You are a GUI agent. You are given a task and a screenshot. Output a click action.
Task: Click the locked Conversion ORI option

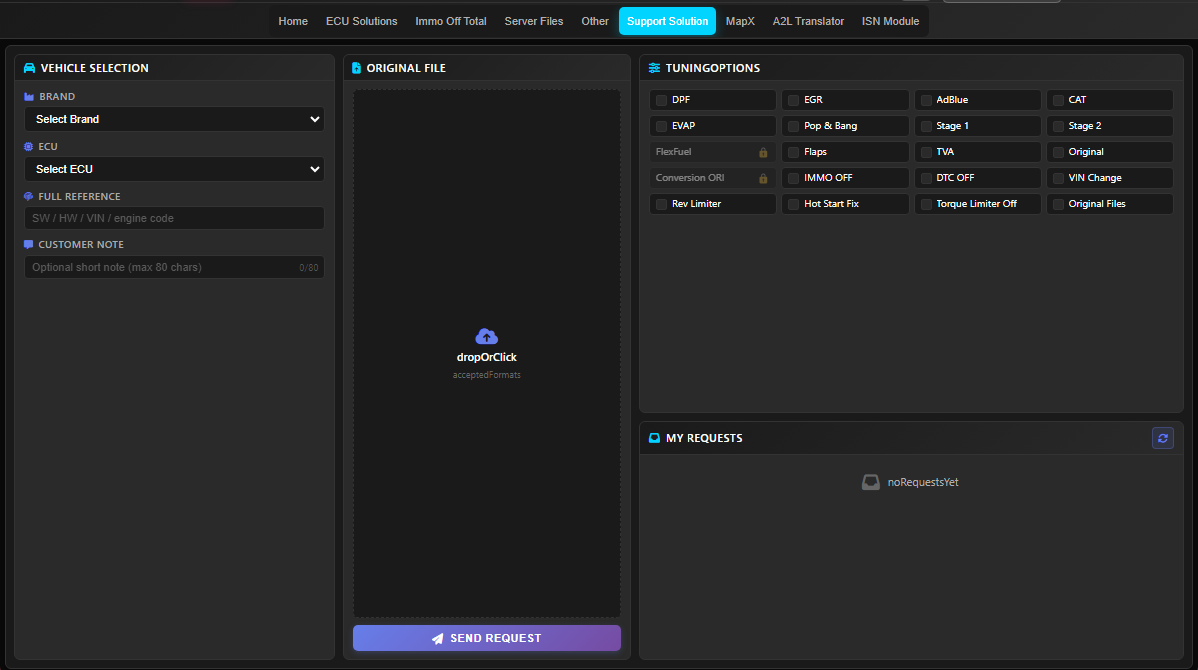(712, 178)
